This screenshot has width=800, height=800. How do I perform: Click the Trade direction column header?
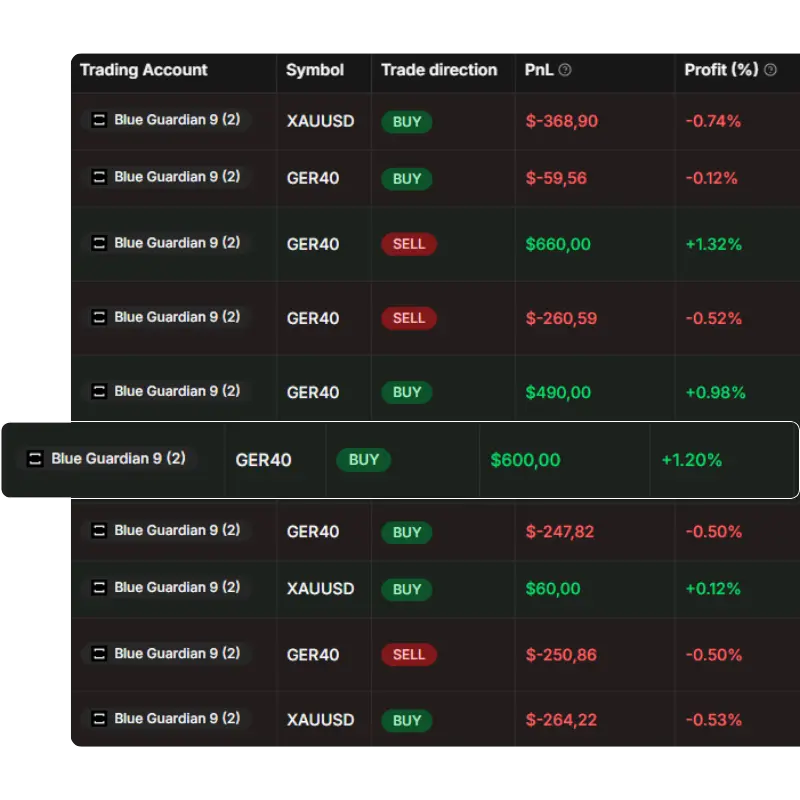point(438,70)
